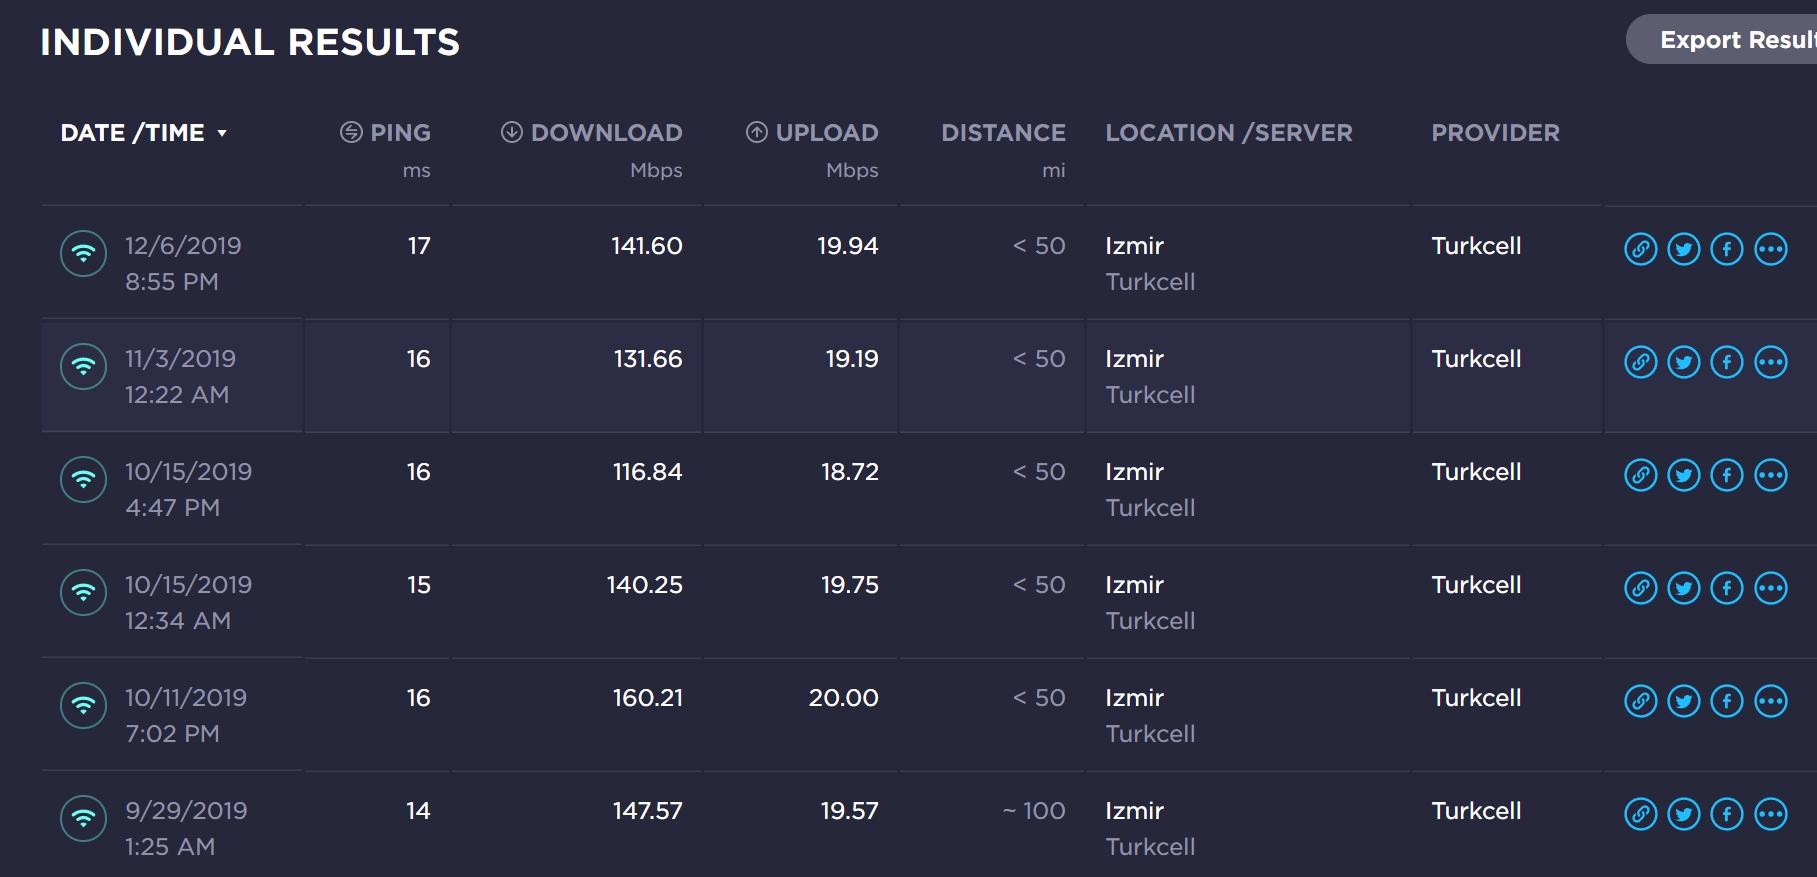Open more menu for 10/15/2019 12:34 AM result
1817x877 pixels.
1771,588
